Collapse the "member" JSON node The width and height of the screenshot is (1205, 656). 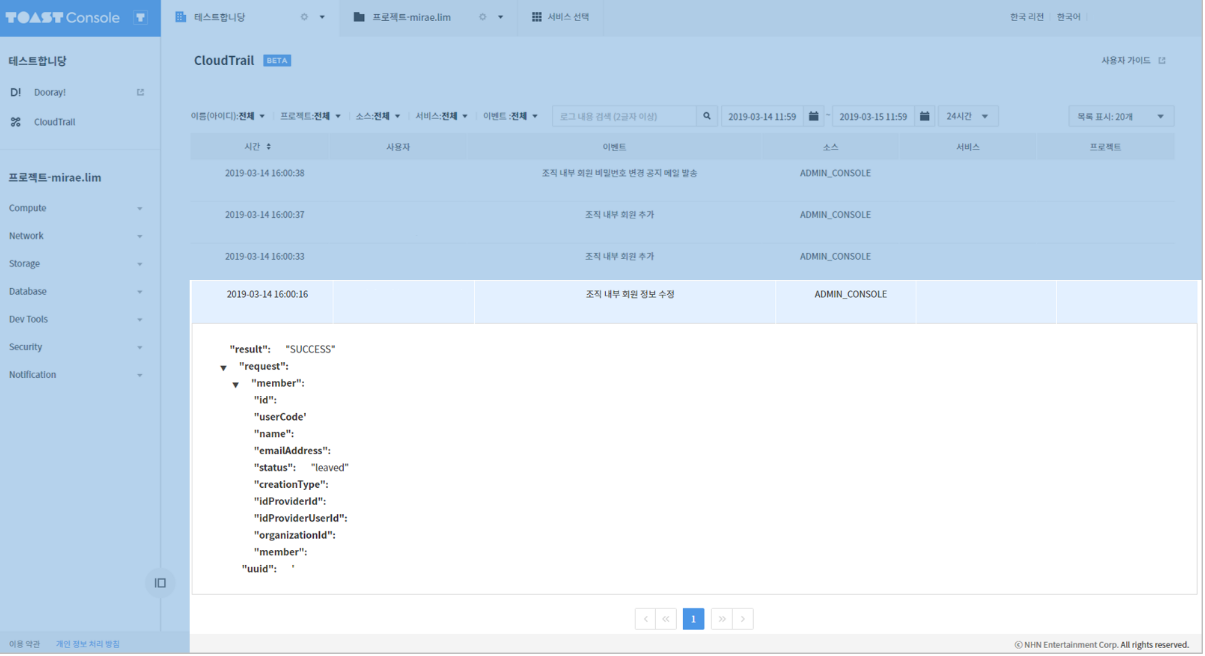[x=236, y=385]
